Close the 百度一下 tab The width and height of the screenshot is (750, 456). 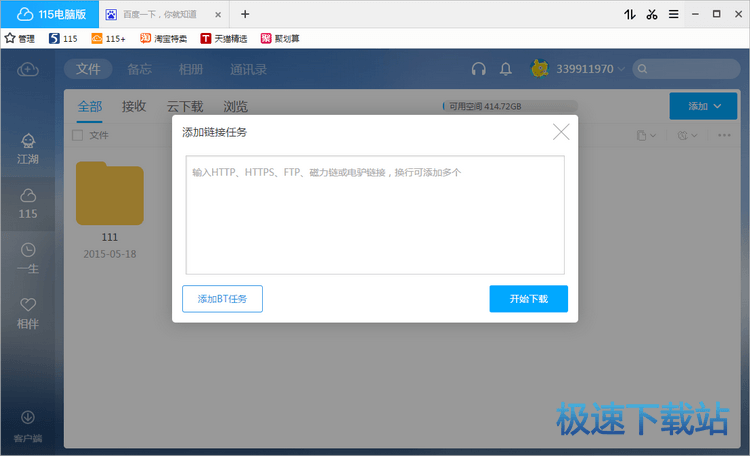[x=218, y=15]
